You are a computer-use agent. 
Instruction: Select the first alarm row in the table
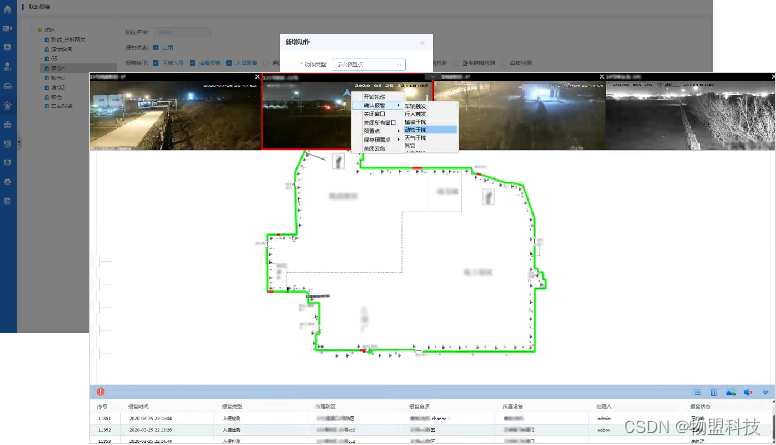(431, 418)
